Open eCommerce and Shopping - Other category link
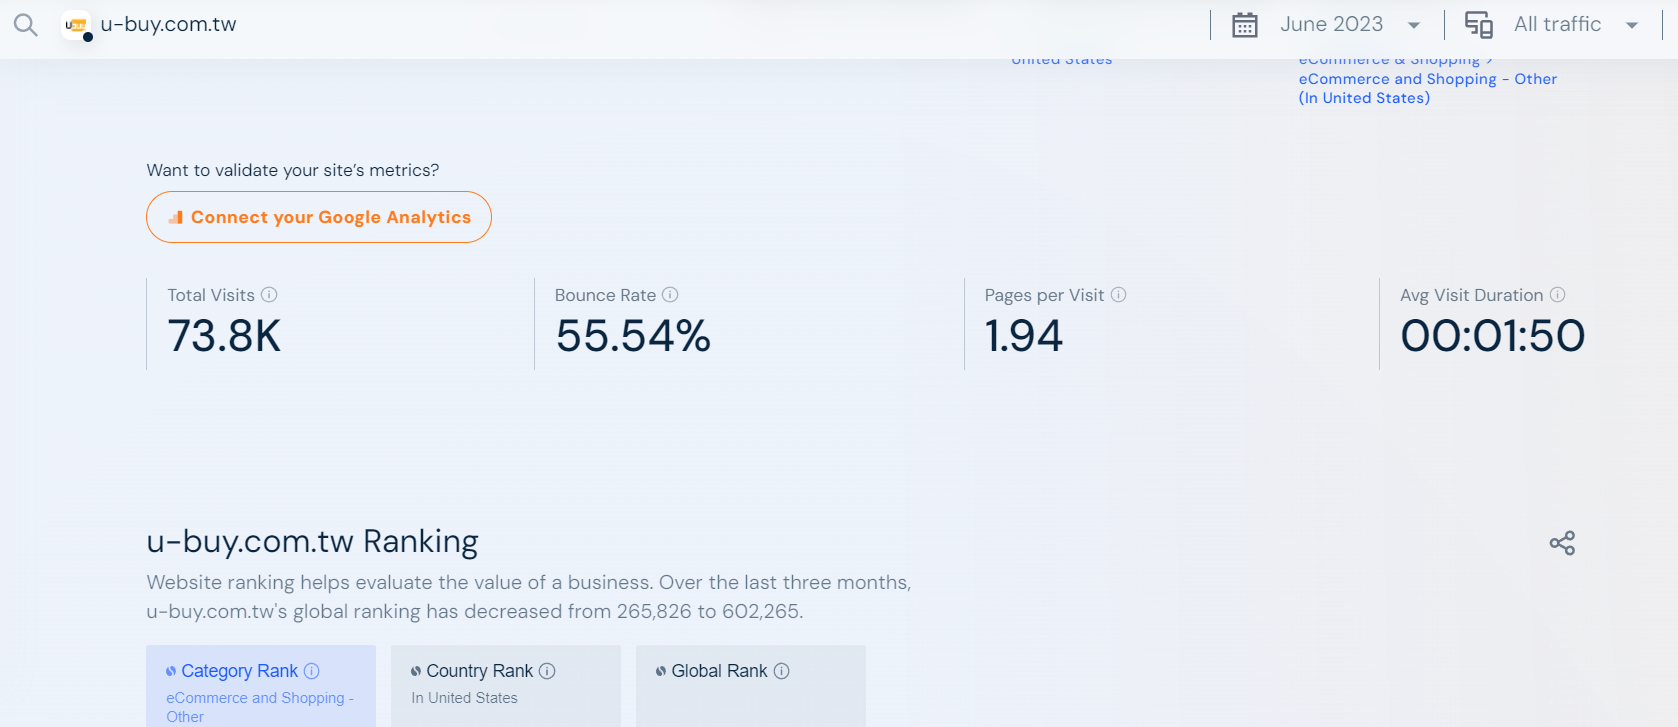 click(1427, 88)
